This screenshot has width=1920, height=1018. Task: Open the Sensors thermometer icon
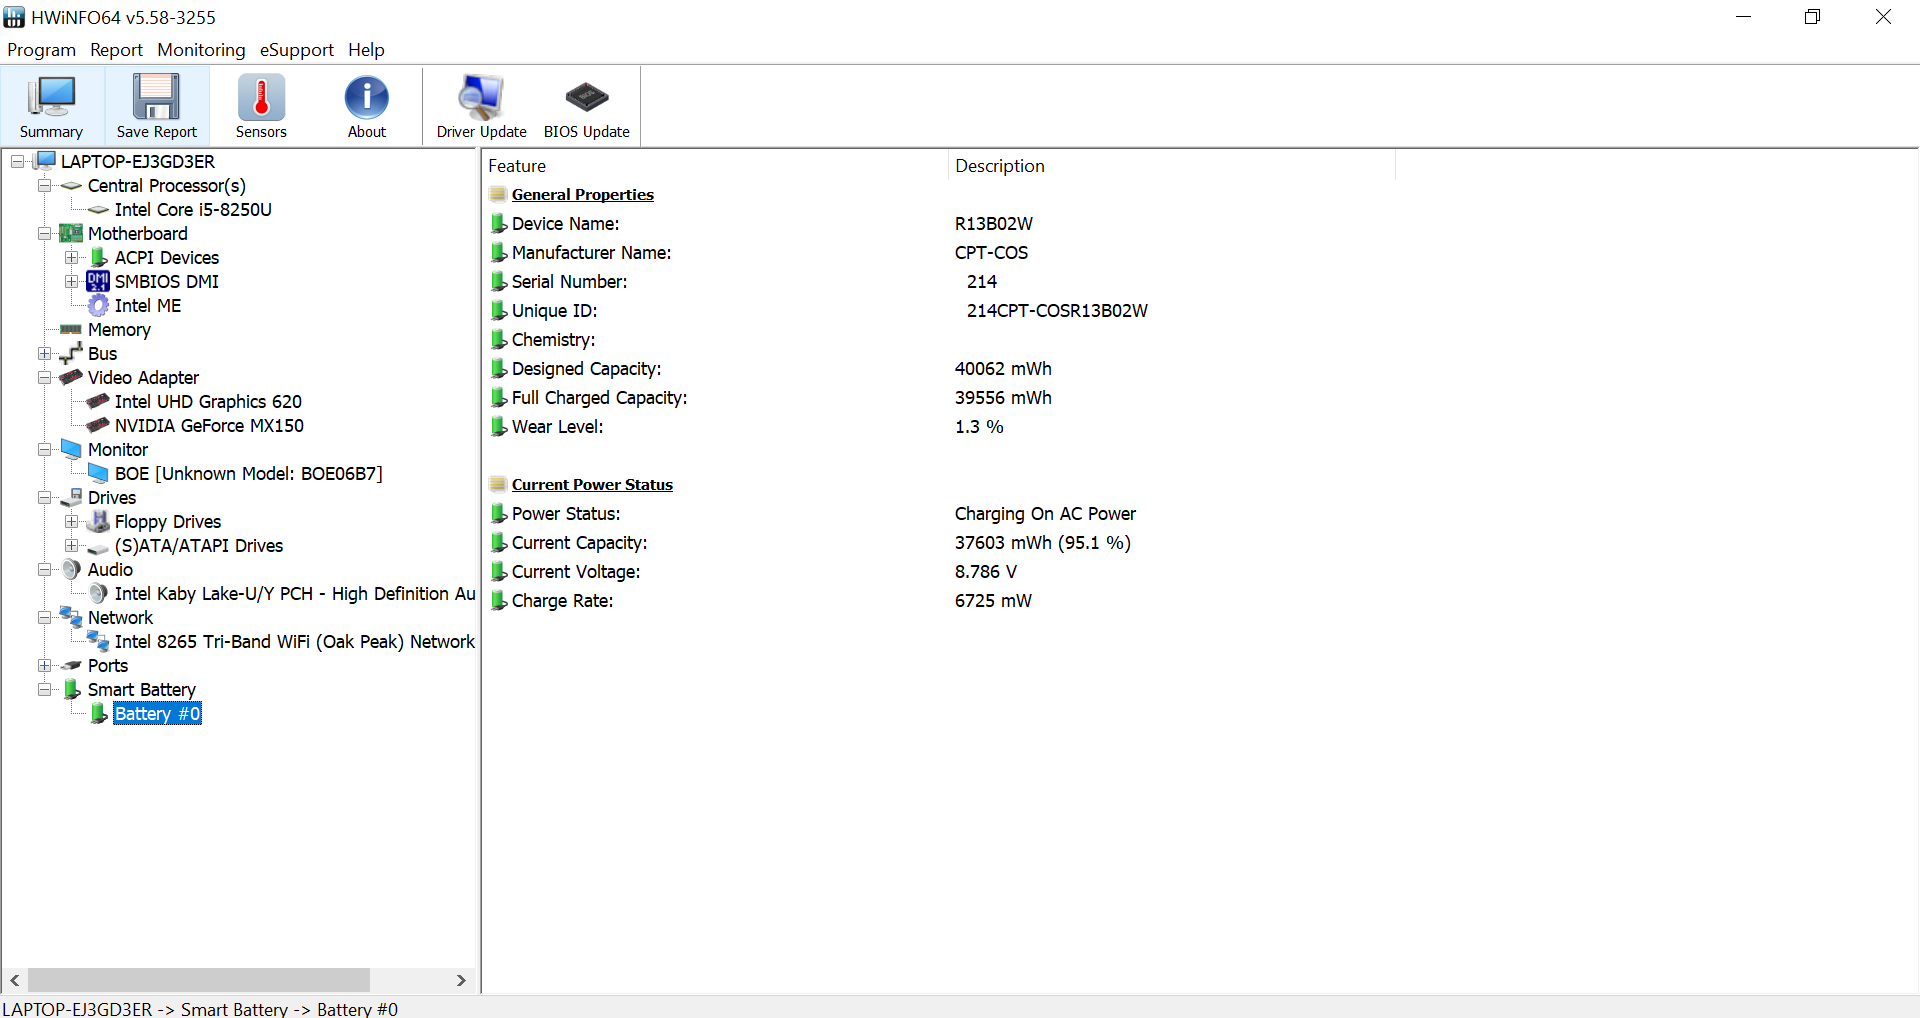click(261, 106)
